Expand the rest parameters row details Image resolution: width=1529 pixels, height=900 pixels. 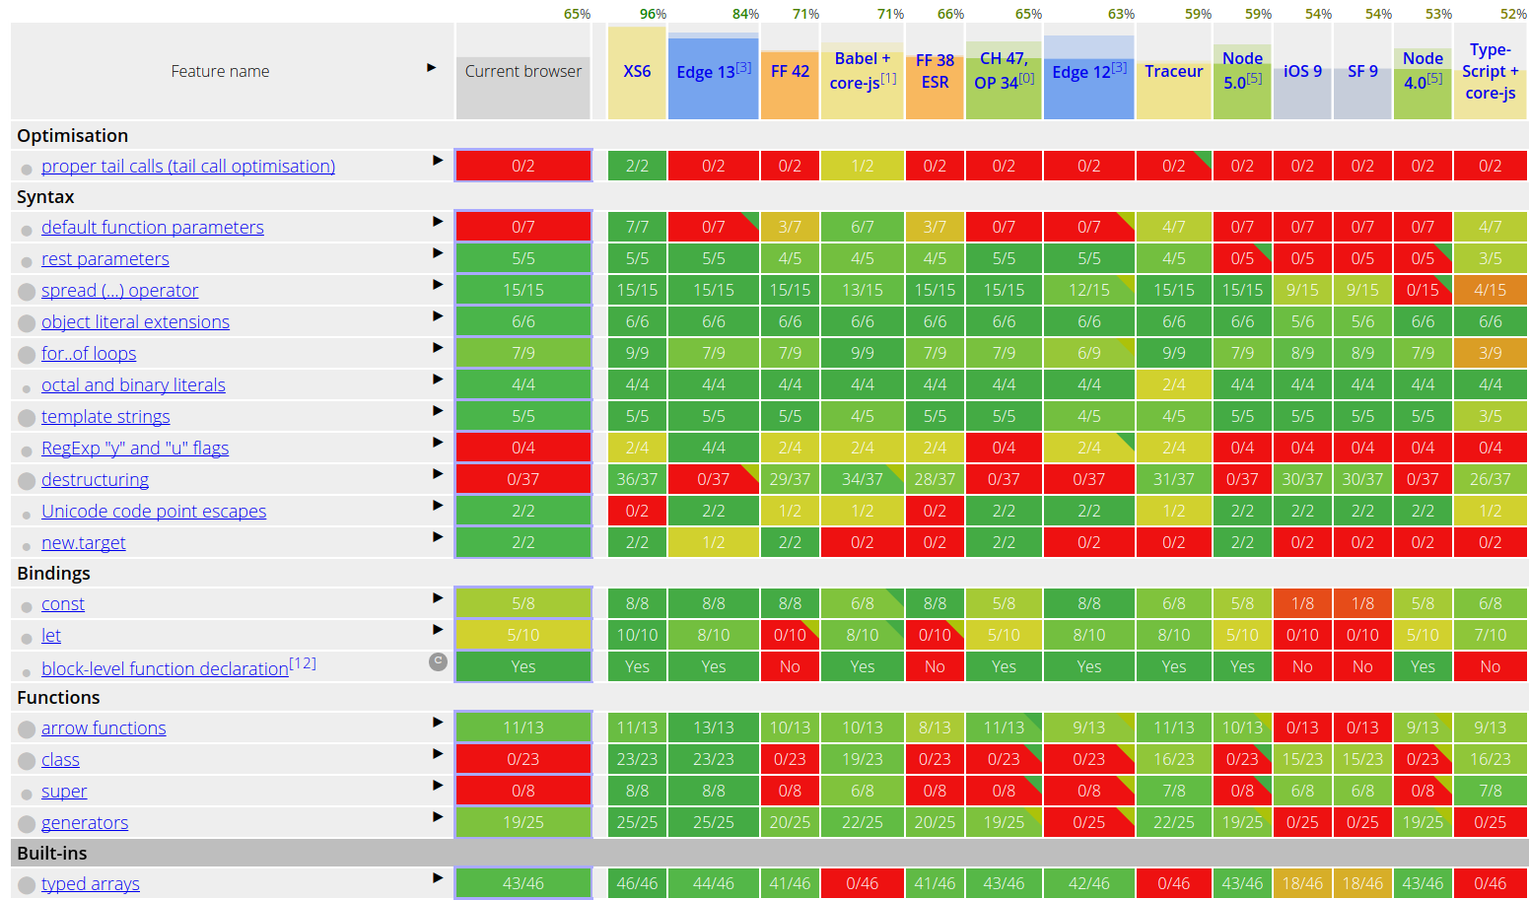click(437, 253)
